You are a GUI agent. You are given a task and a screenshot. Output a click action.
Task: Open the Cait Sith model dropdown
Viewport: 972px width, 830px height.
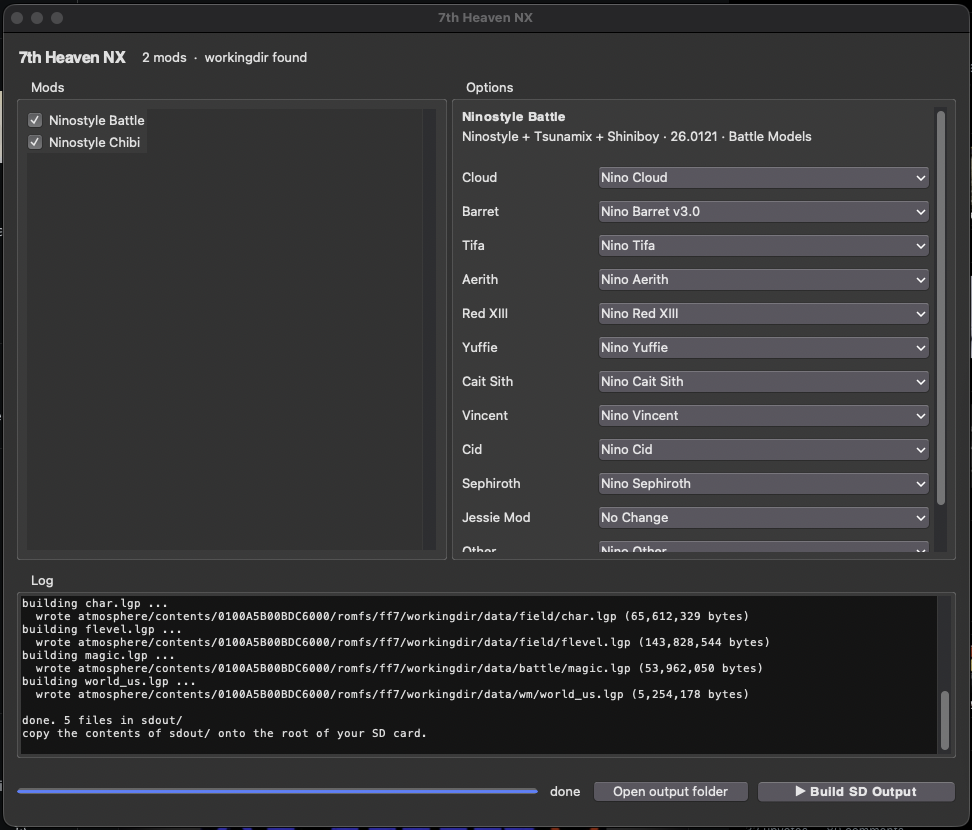763,382
